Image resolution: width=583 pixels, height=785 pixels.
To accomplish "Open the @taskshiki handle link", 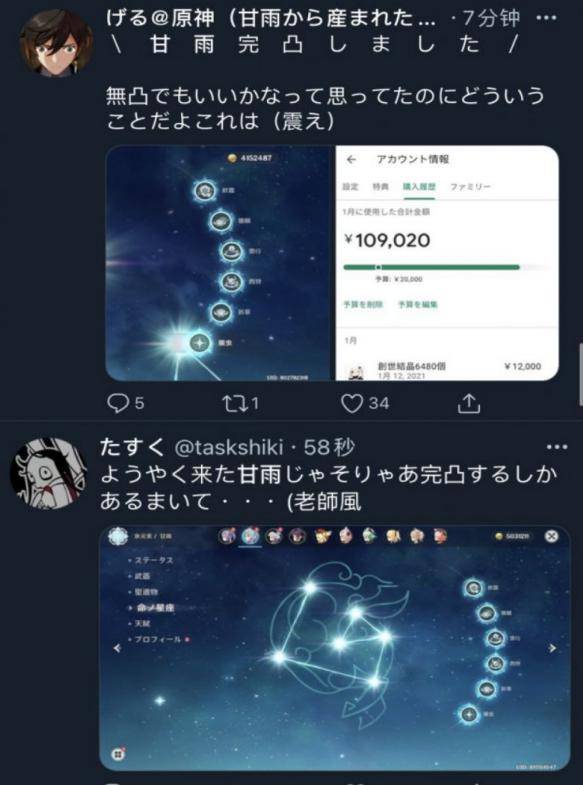I will (229, 447).
